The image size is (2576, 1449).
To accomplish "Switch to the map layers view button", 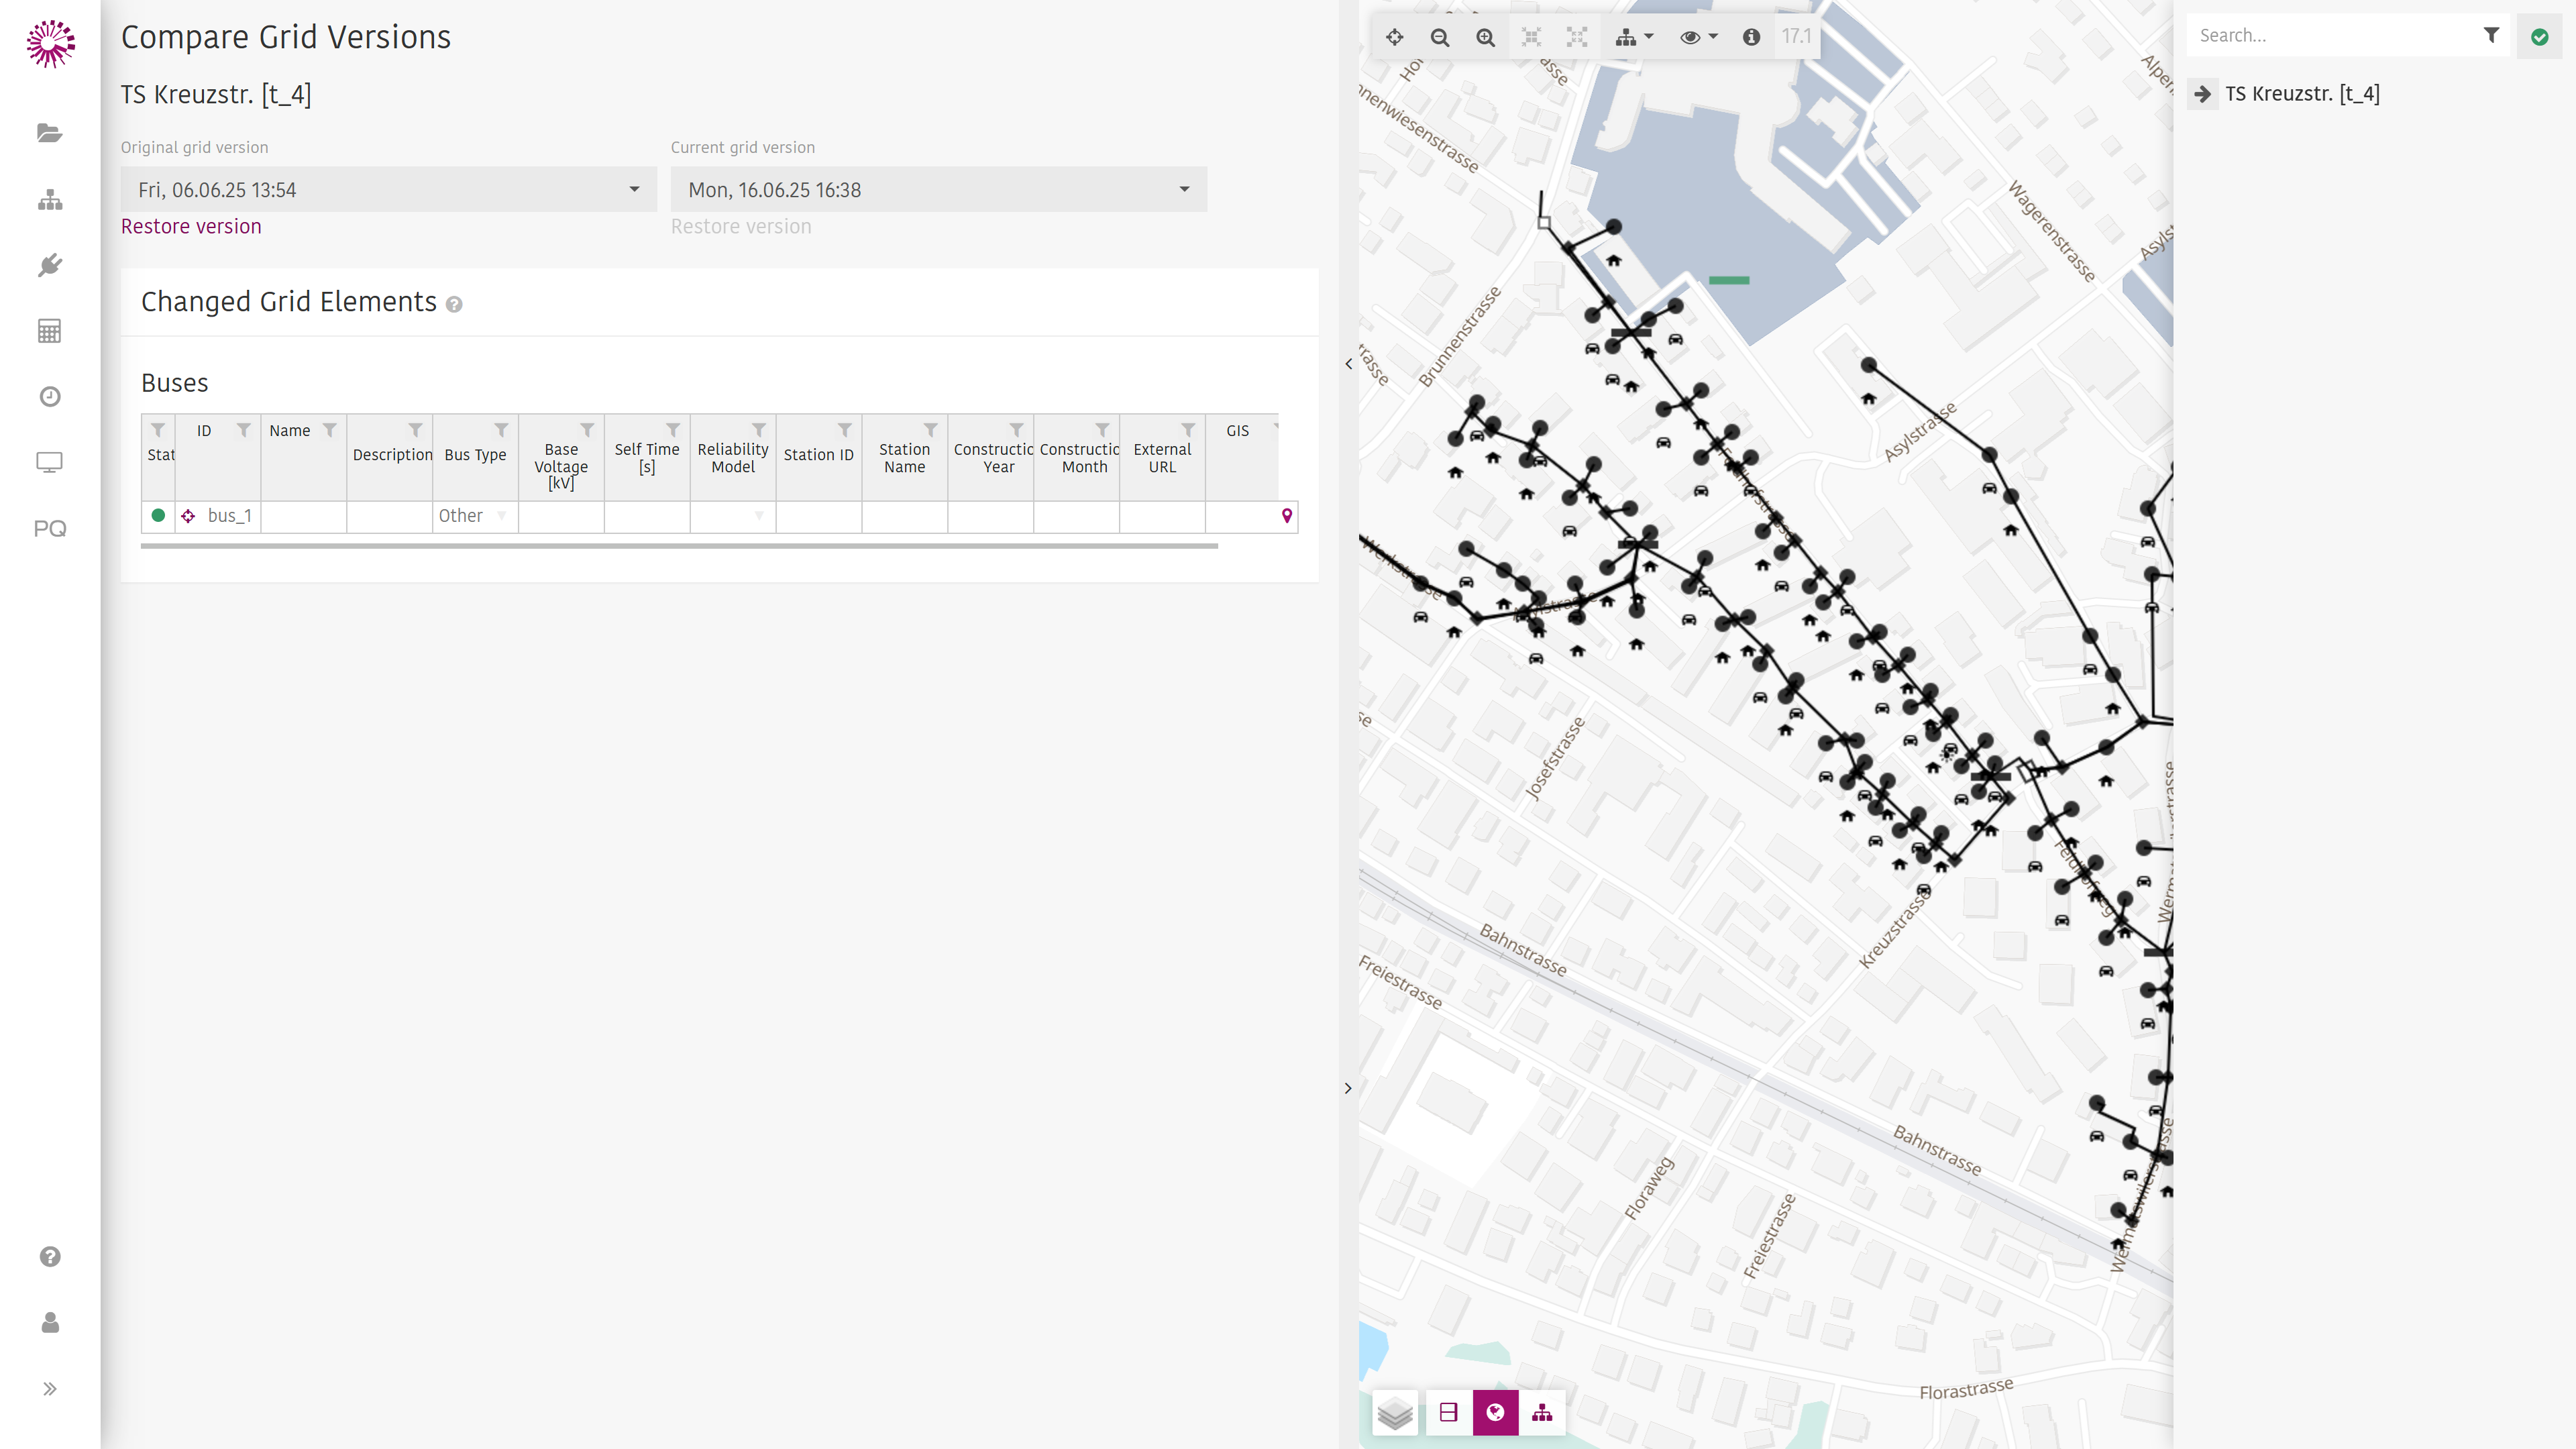I will (x=1395, y=1413).
